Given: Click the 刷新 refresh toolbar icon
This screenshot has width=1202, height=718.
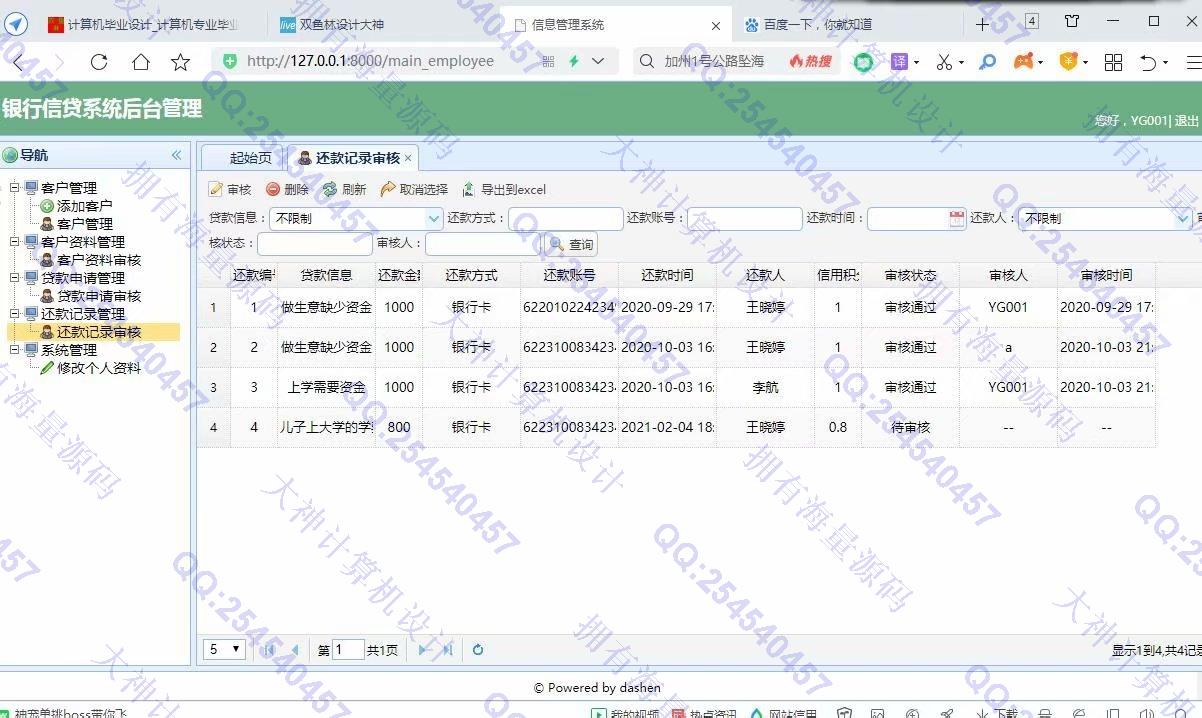Looking at the screenshot, I should (330, 190).
